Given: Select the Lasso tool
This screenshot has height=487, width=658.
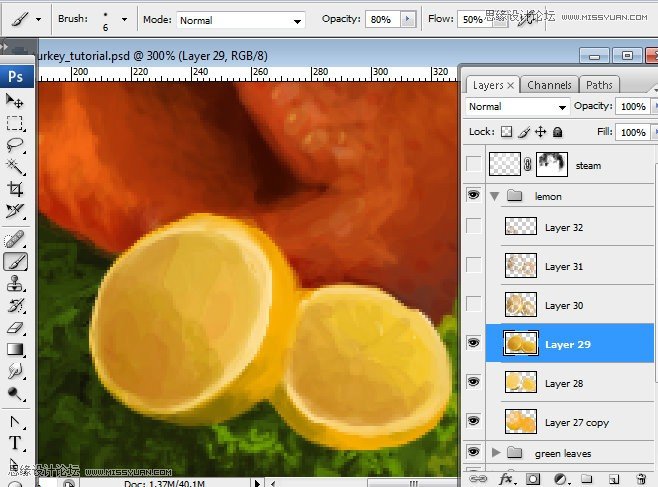Looking at the screenshot, I should tap(15, 145).
